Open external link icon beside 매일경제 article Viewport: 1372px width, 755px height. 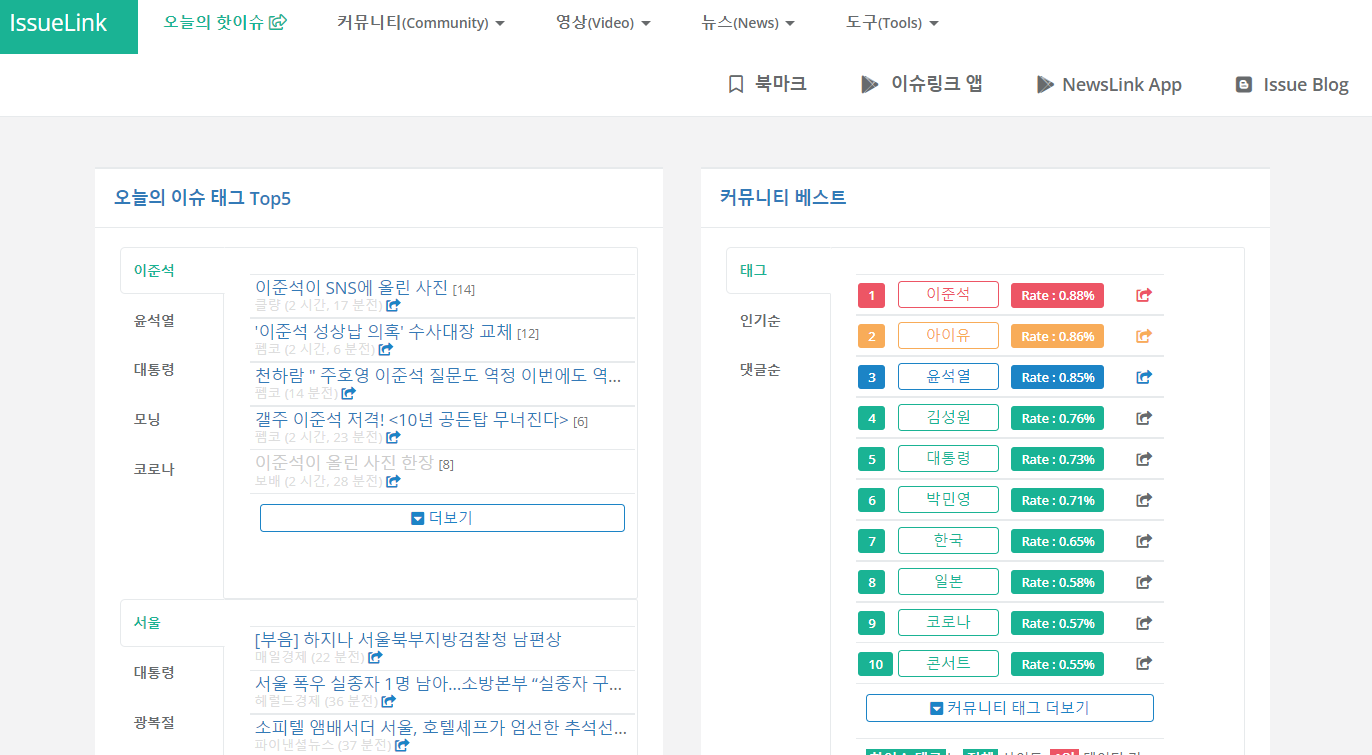[x=375, y=657]
